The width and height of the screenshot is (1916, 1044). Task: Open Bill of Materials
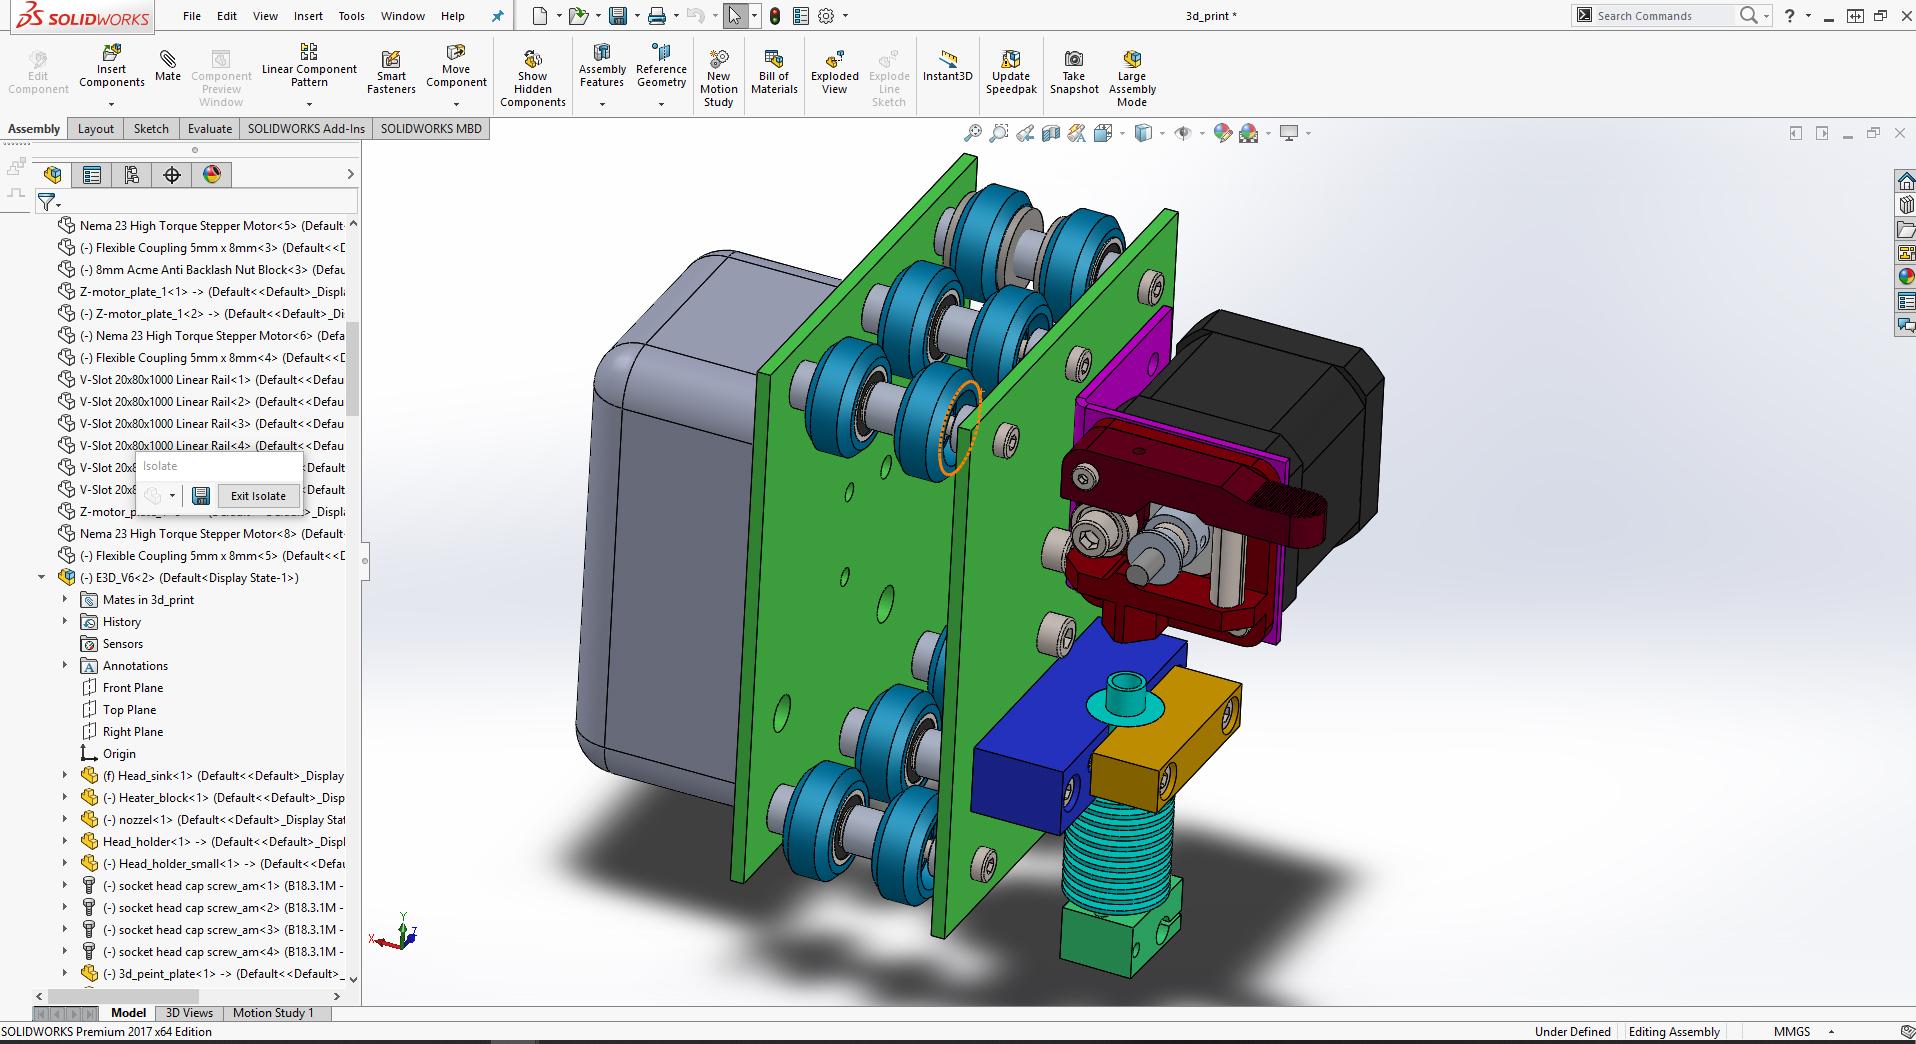(x=774, y=72)
